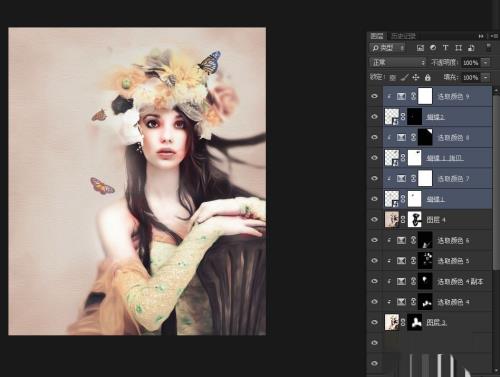Toggle visibility of 选取颜色 7 layer
The image size is (500, 377).
tap(374, 179)
